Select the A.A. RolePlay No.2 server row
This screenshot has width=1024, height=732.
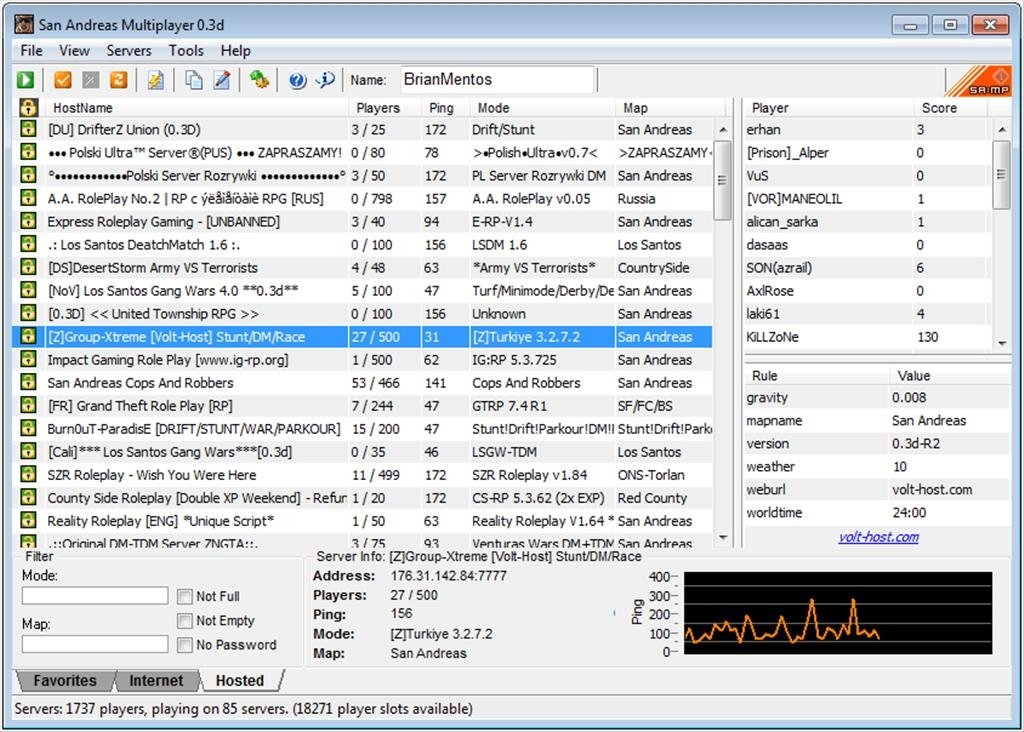click(362, 199)
